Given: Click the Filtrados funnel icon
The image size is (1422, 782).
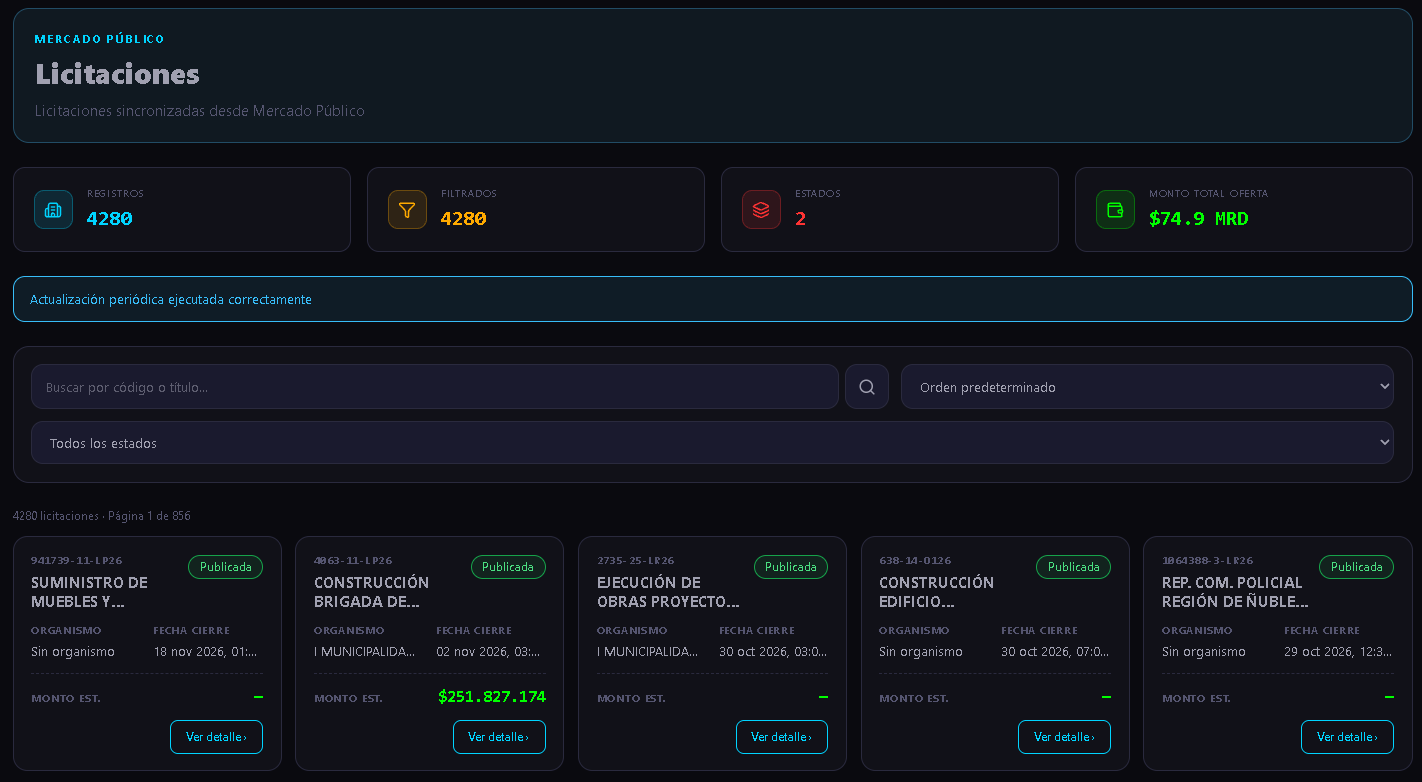Looking at the screenshot, I should click(x=407, y=210).
